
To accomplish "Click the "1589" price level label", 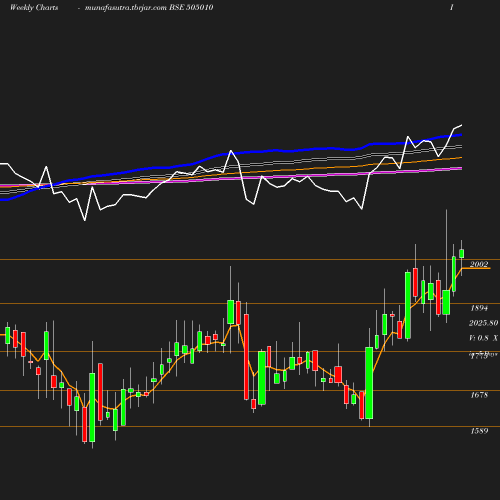I will point(479,431).
